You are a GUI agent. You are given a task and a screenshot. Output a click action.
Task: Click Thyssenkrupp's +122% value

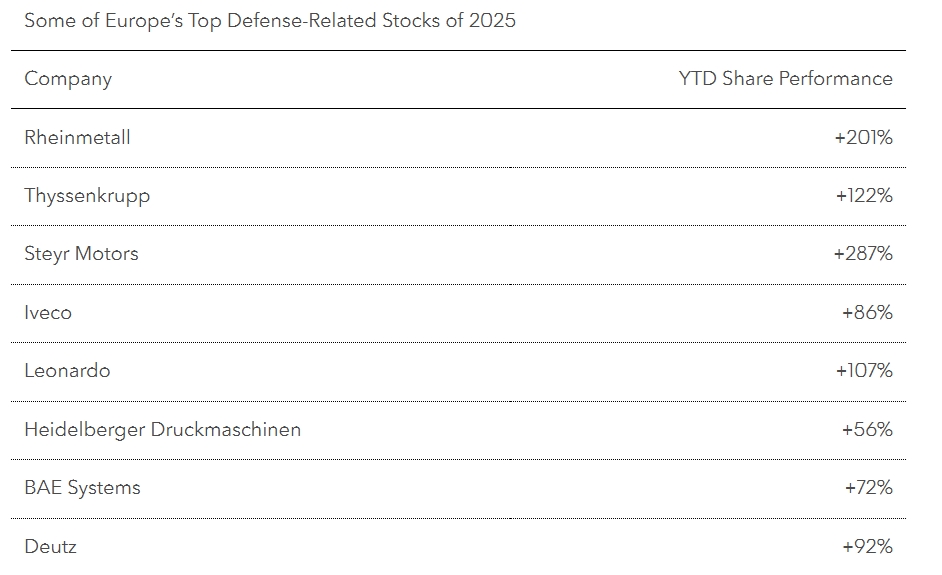[864, 195]
